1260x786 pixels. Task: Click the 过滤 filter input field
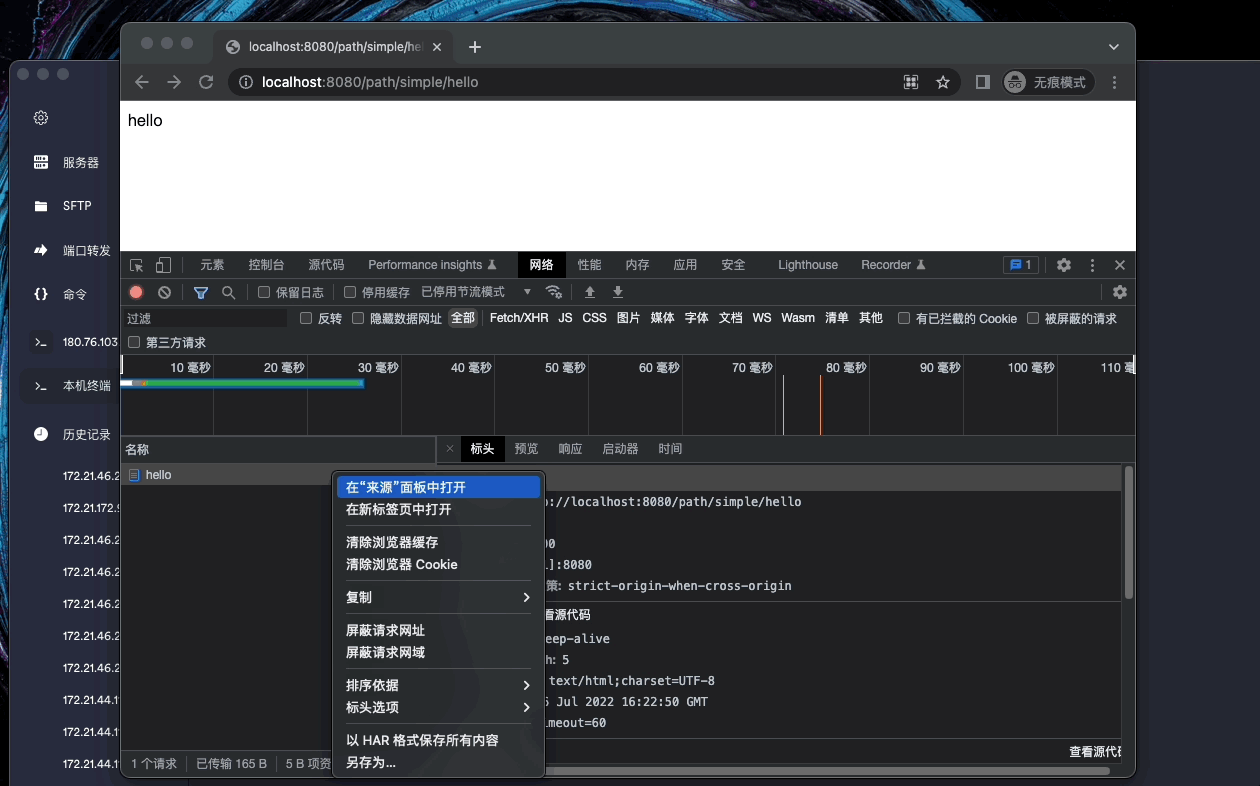point(205,318)
